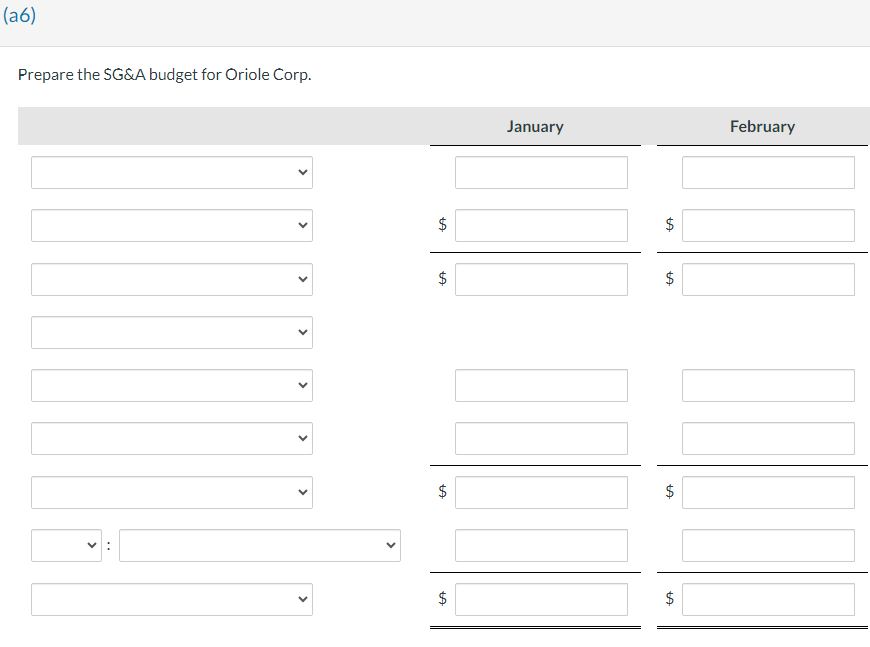The height and width of the screenshot is (647, 870).
Task: Open the first line-item dropdown under the header
Action: click(x=172, y=173)
